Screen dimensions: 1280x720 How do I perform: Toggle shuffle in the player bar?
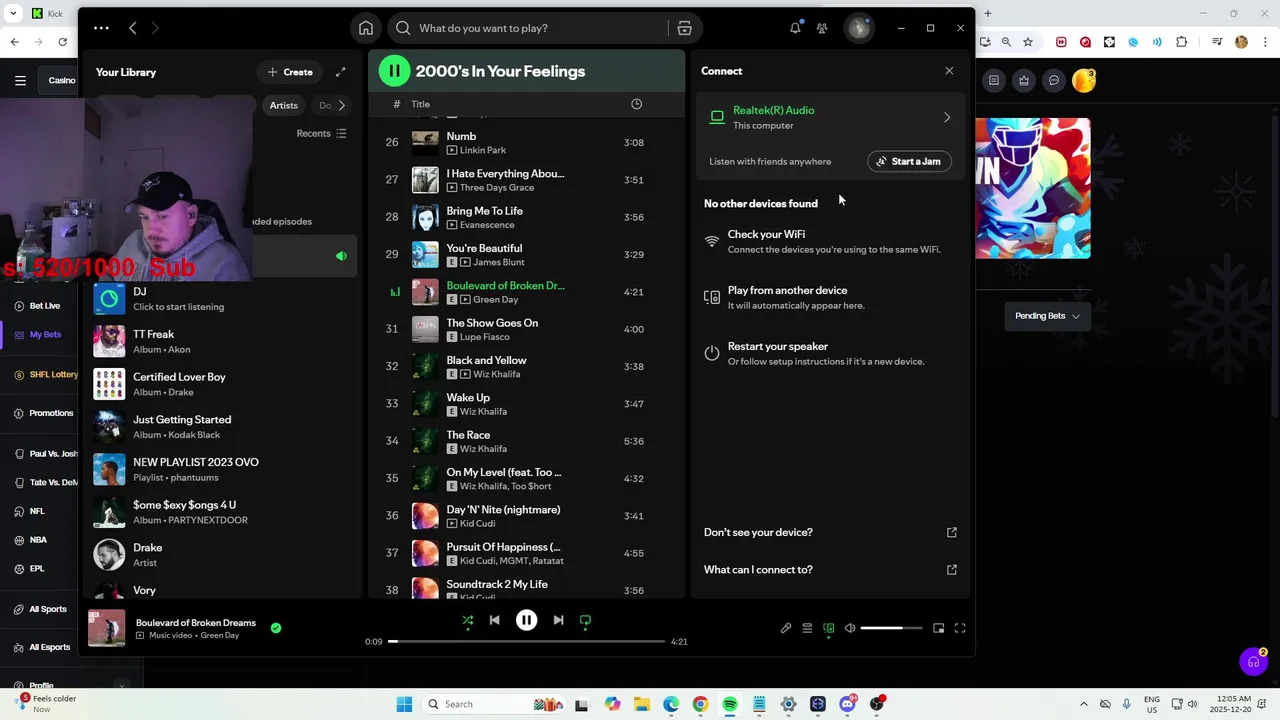[x=467, y=620]
